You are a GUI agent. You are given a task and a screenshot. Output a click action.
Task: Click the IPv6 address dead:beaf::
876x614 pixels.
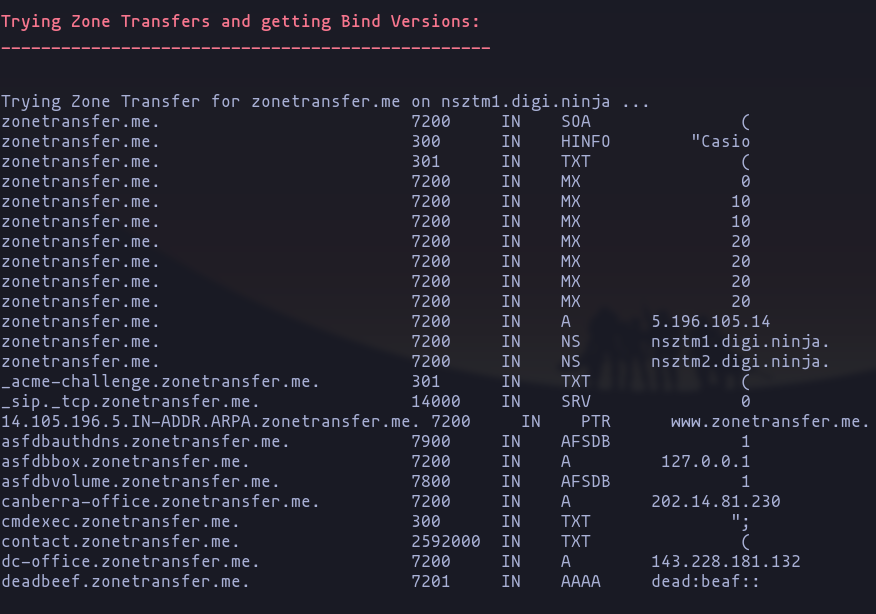(x=706, y=582)
